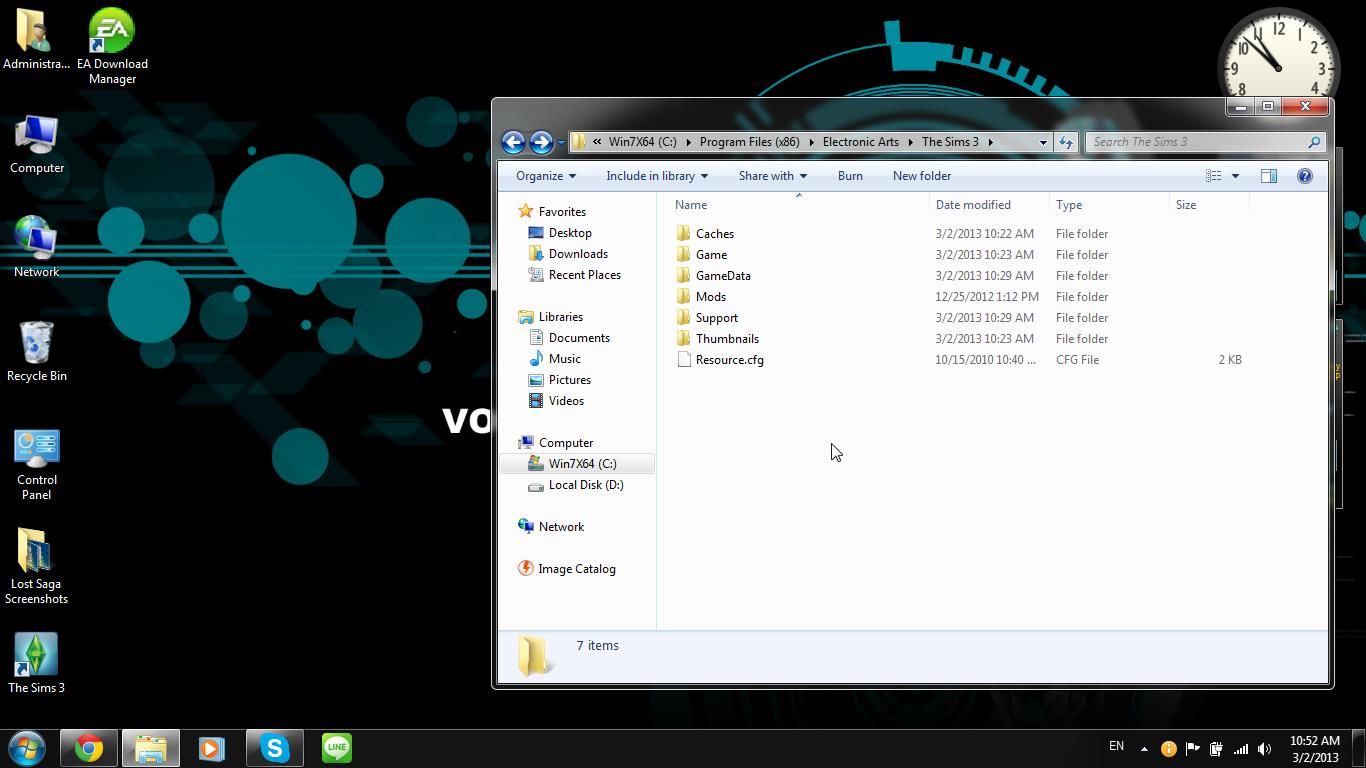This screenshot has width=1366, height=768.
Task: Open Skype from the taskbar
Action: click(x=274, y=748)
